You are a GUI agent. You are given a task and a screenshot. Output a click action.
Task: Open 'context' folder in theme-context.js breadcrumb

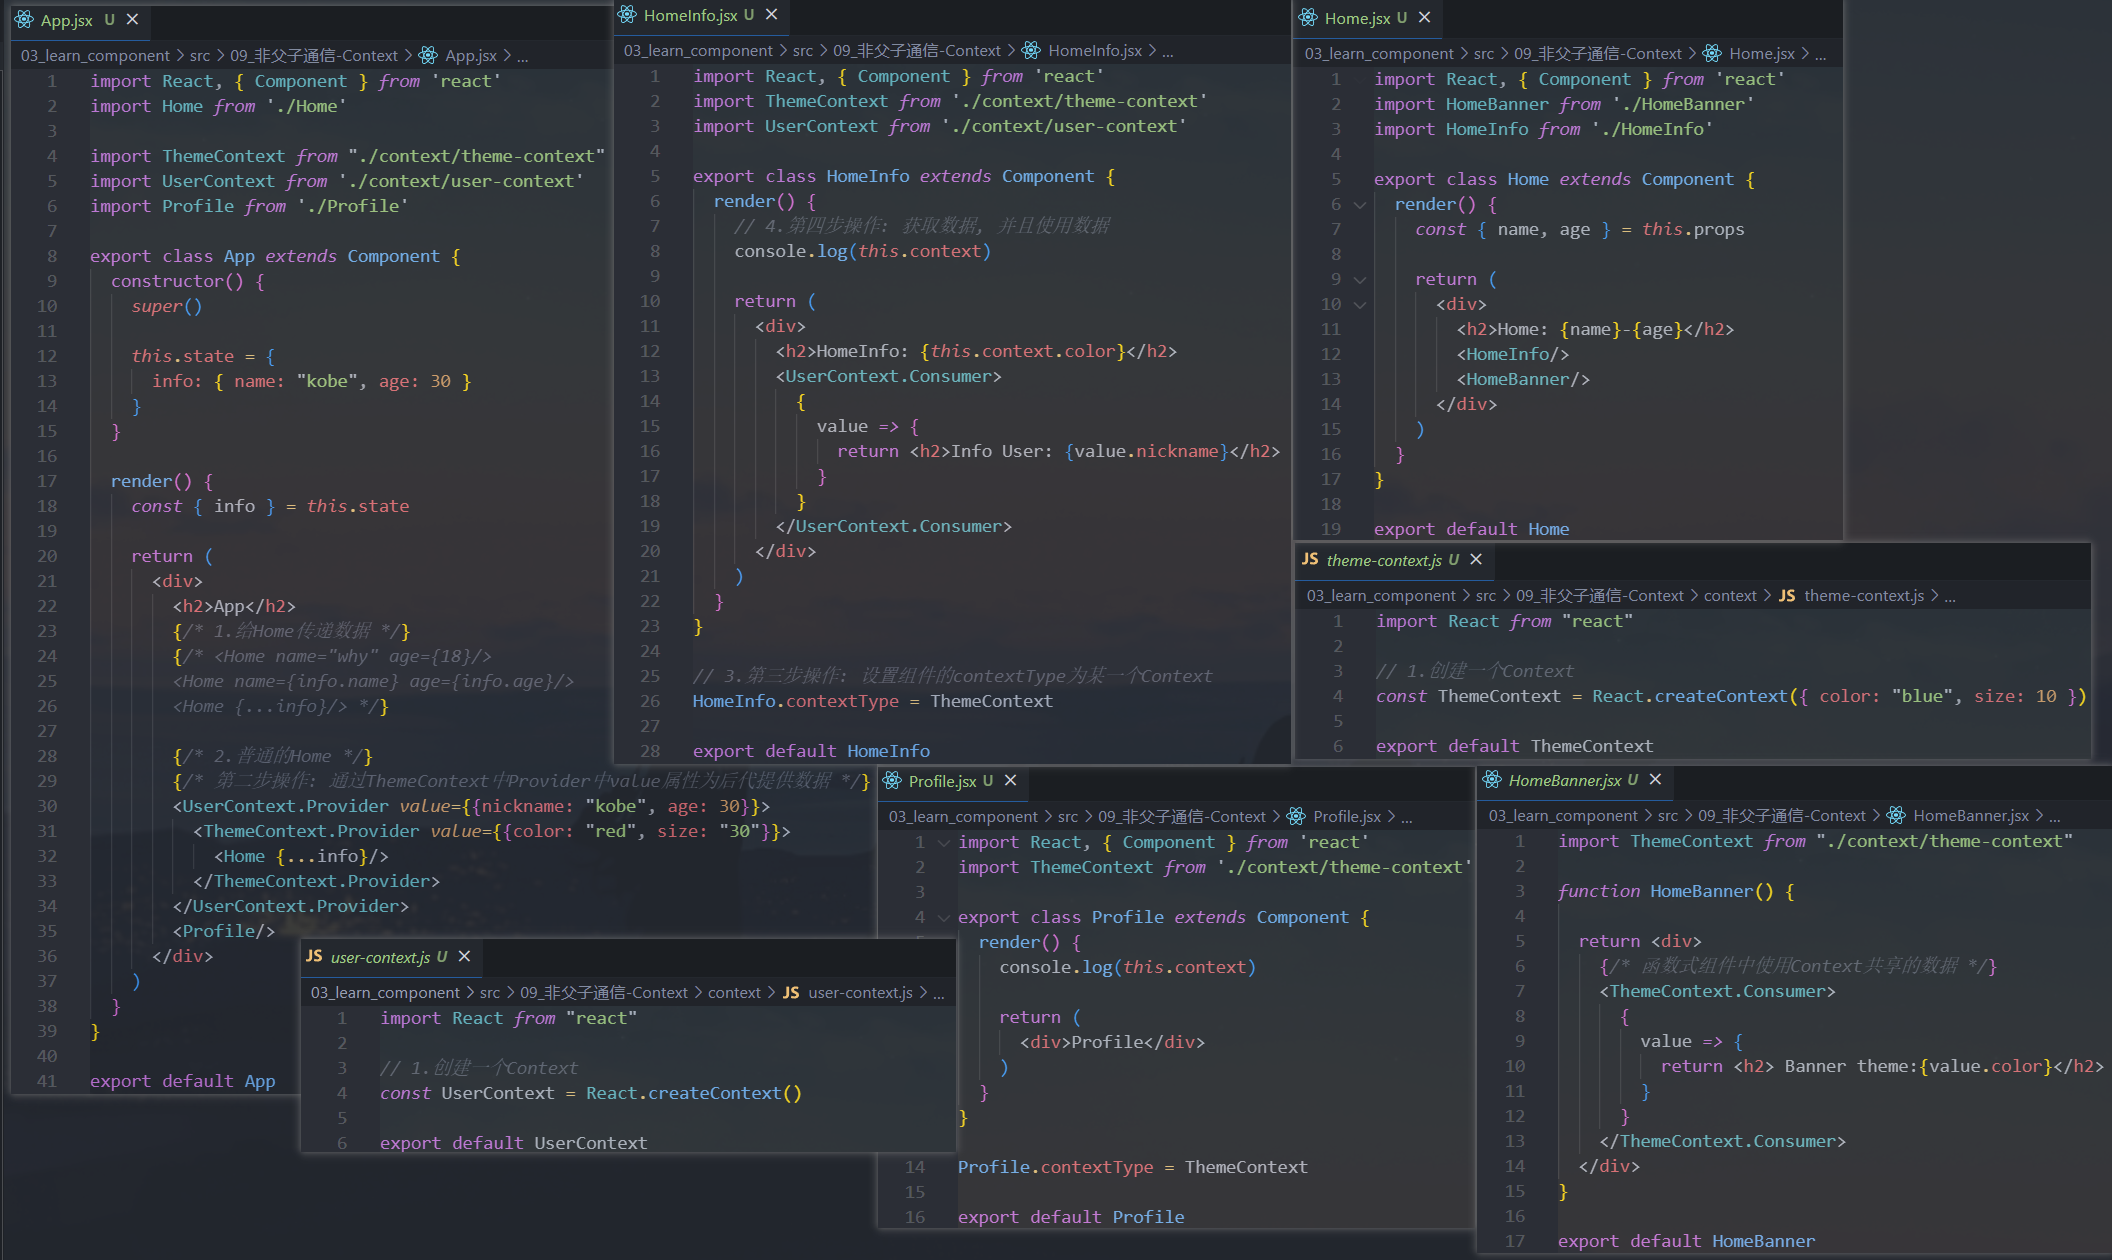(x=1730, y=595)
